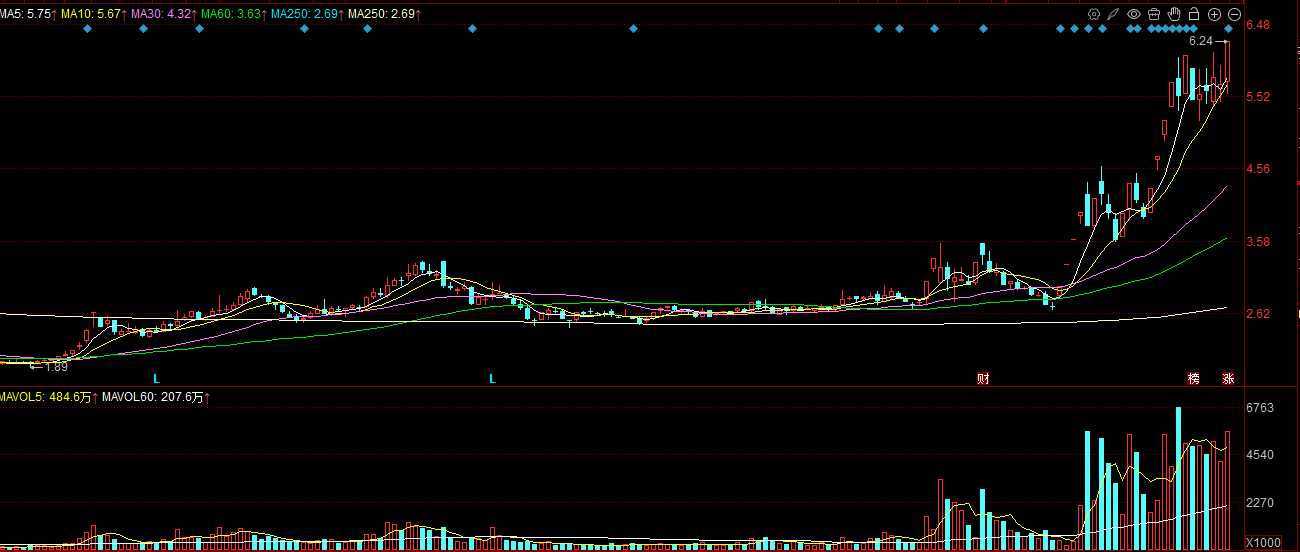The image size is (1300, 552).
Task: Zoom out with the minus circle icon
Action: click(x=1234, y=14)
